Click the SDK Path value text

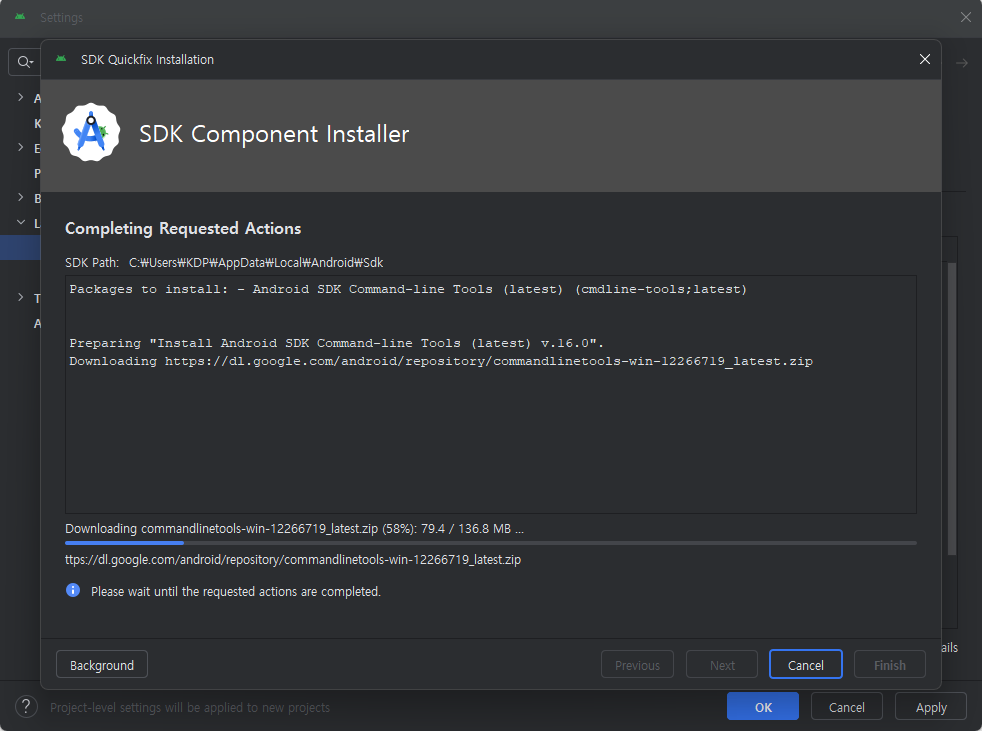point(256,262)
